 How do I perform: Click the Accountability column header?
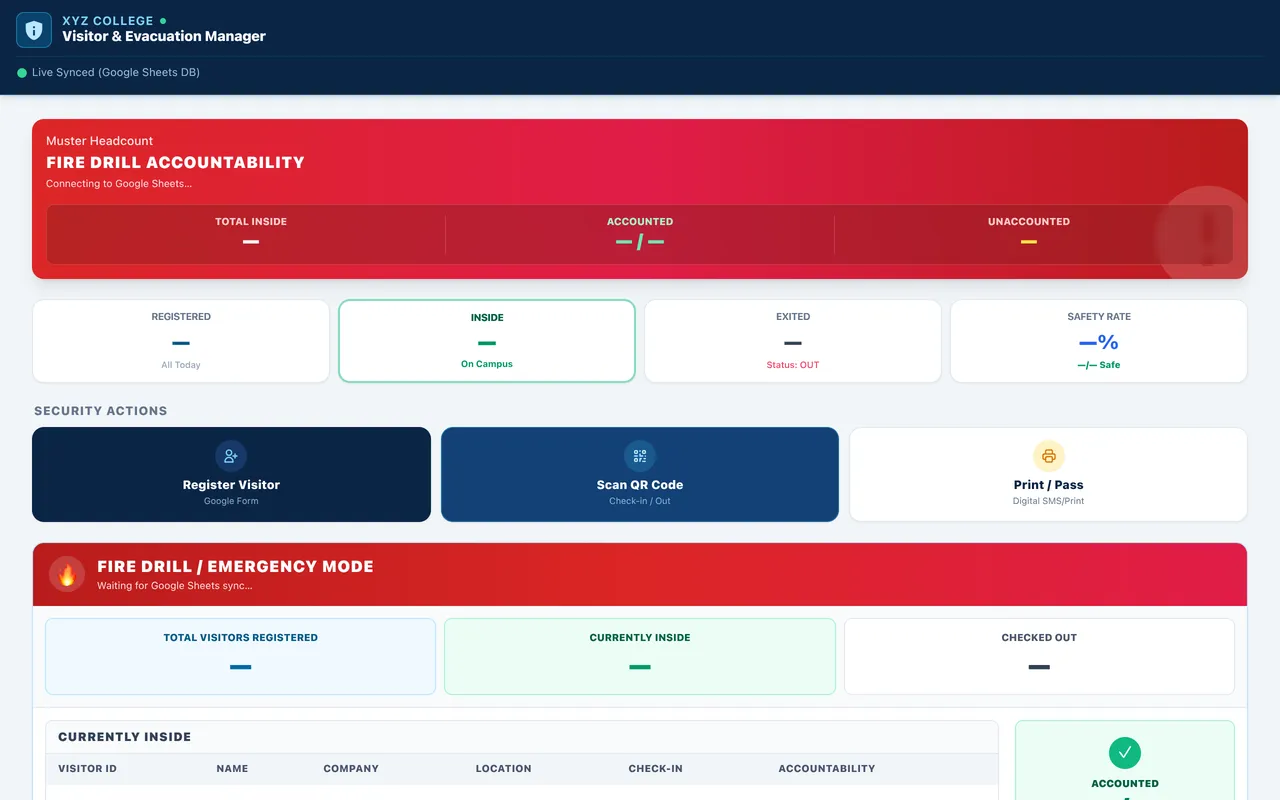[827, 769]
